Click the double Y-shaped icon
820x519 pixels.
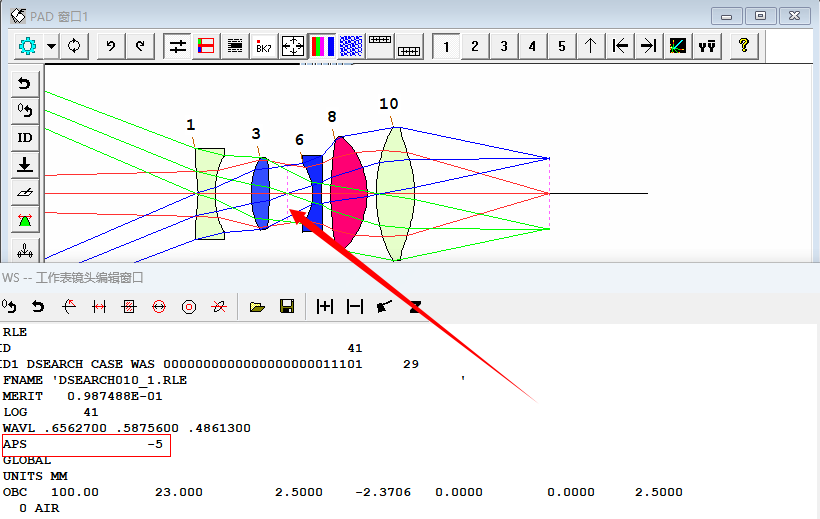pos(707,46)
